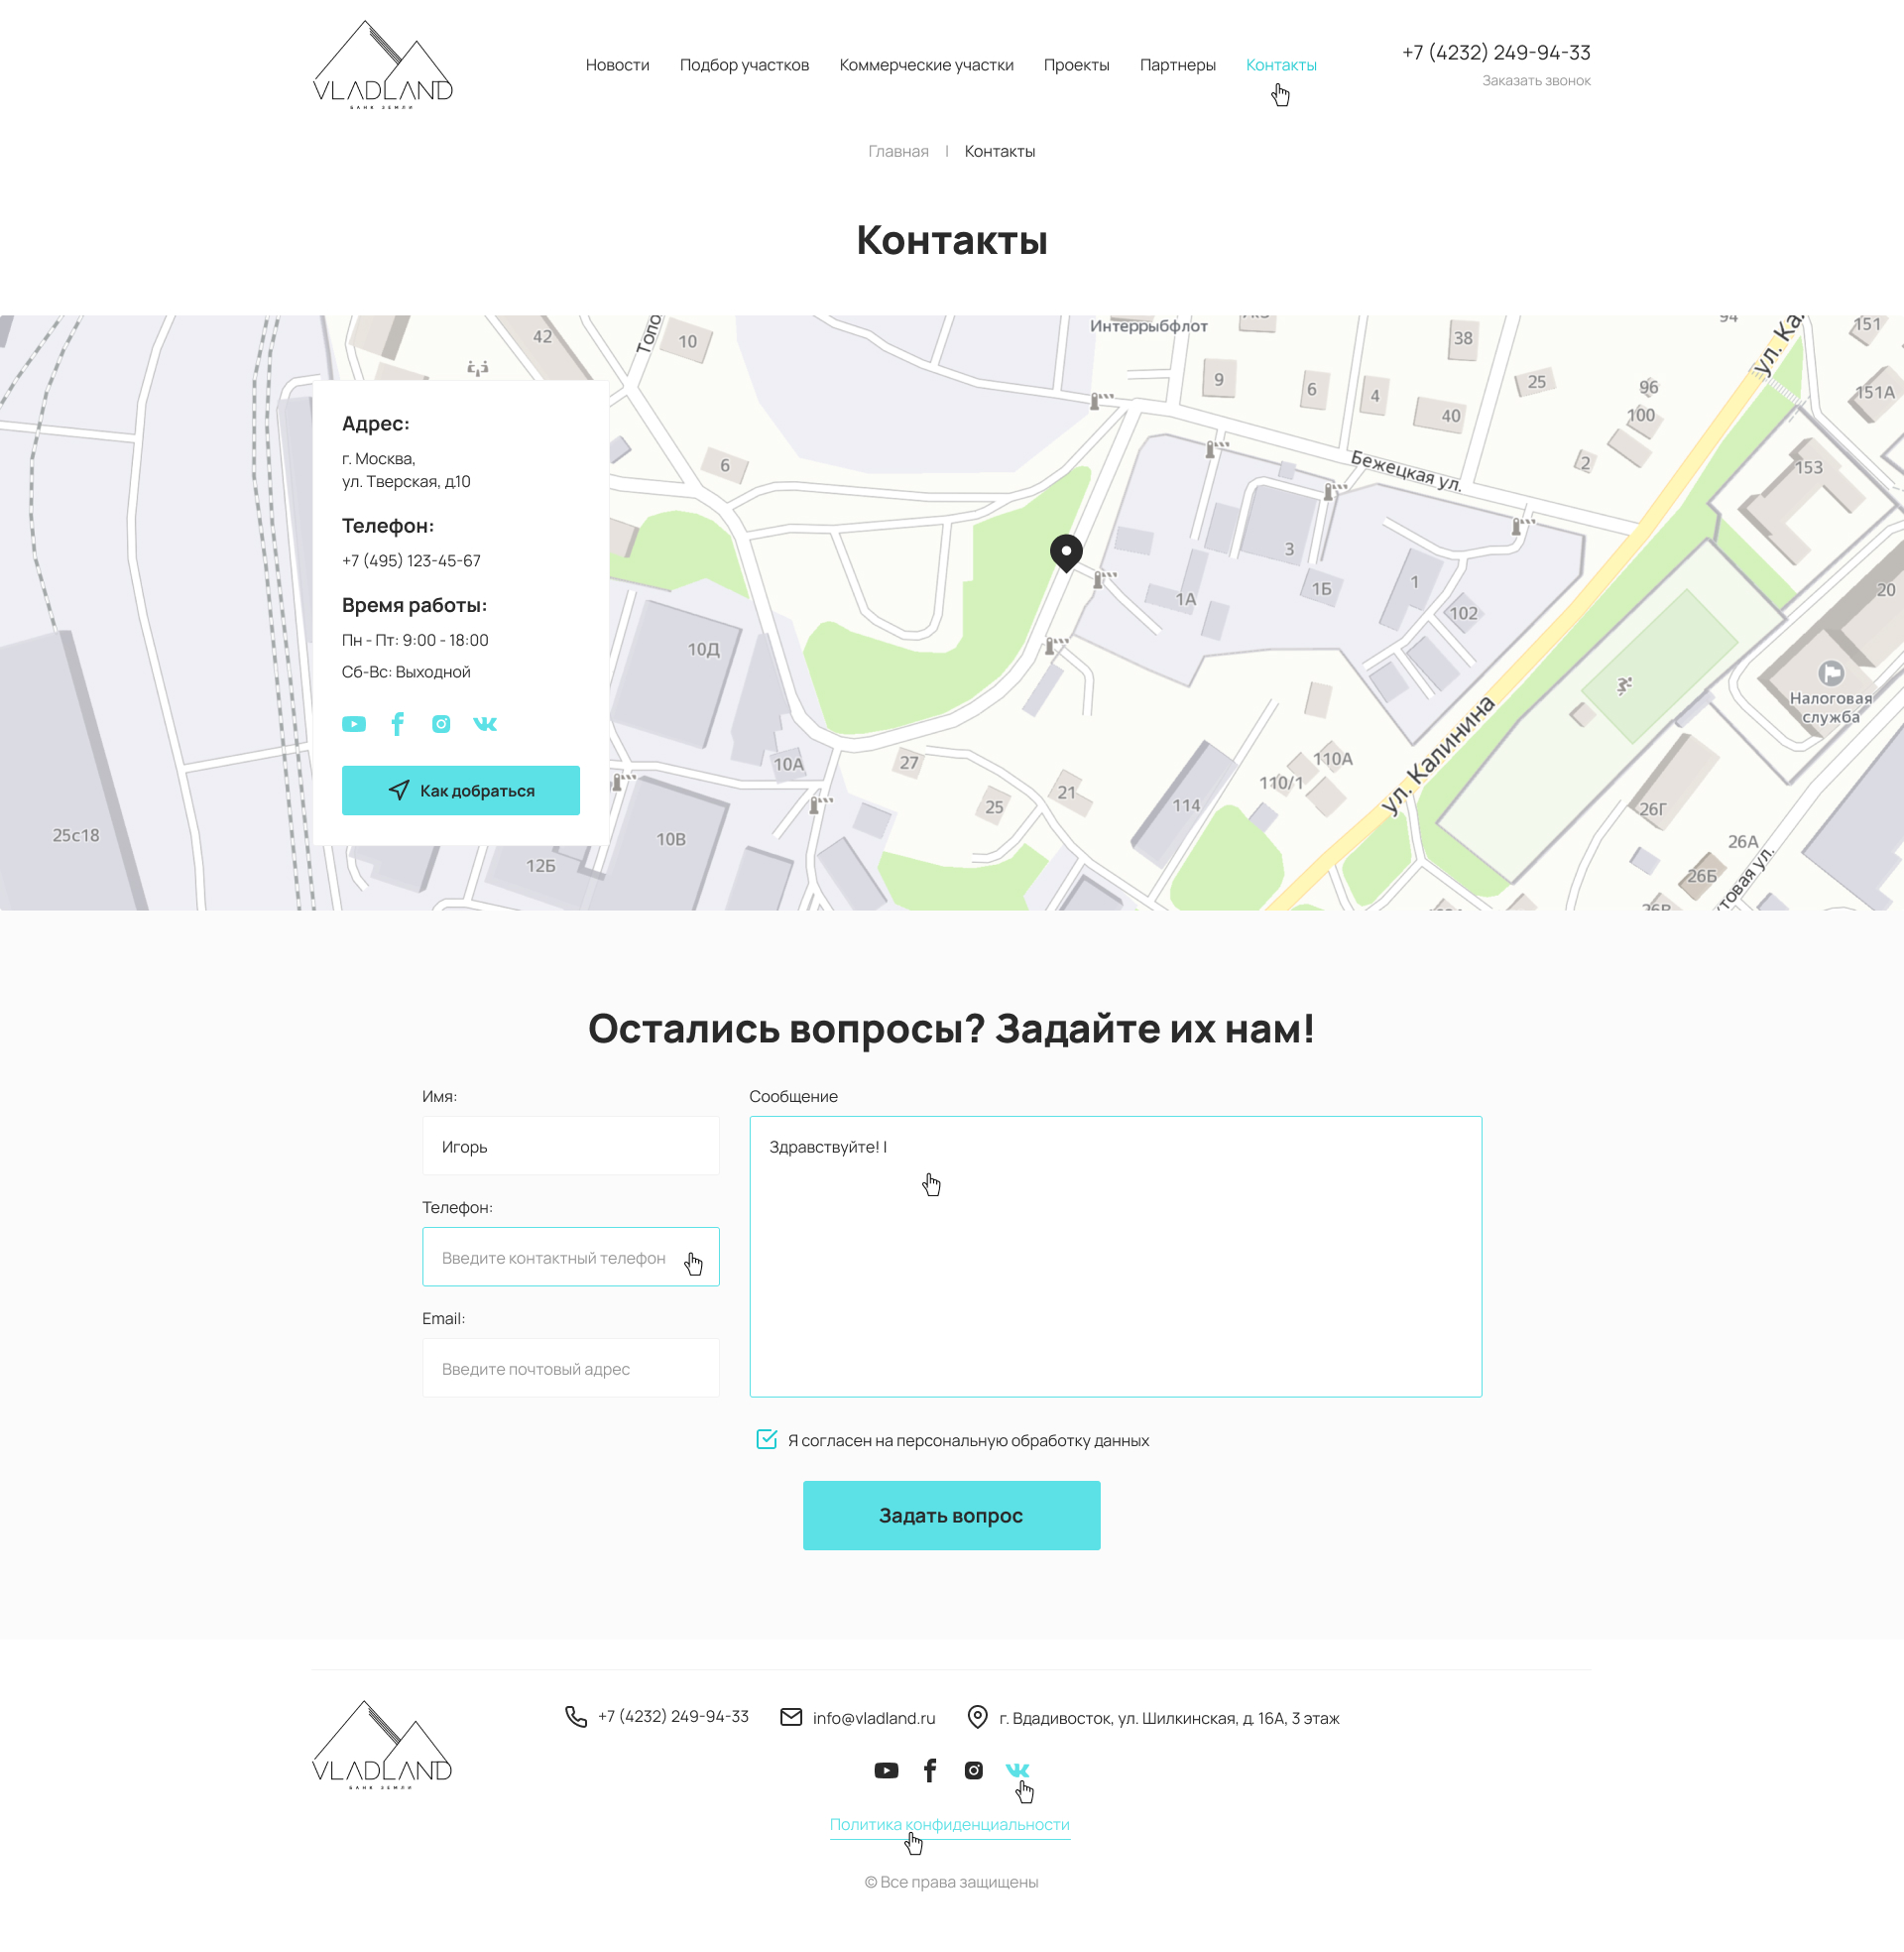Toggle personal data consent checkbox

[x=767, y=1440]
